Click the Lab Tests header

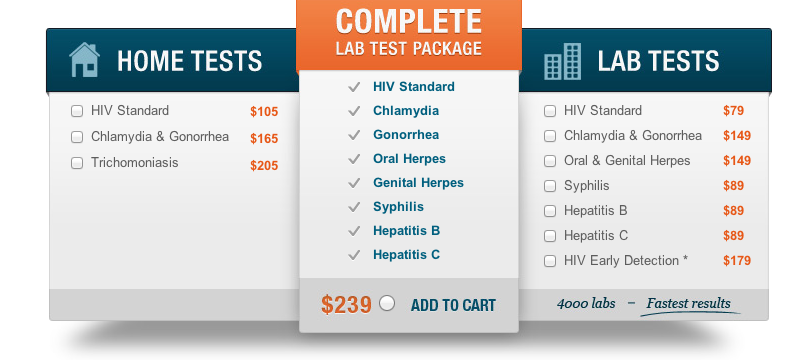click(658, 61)
